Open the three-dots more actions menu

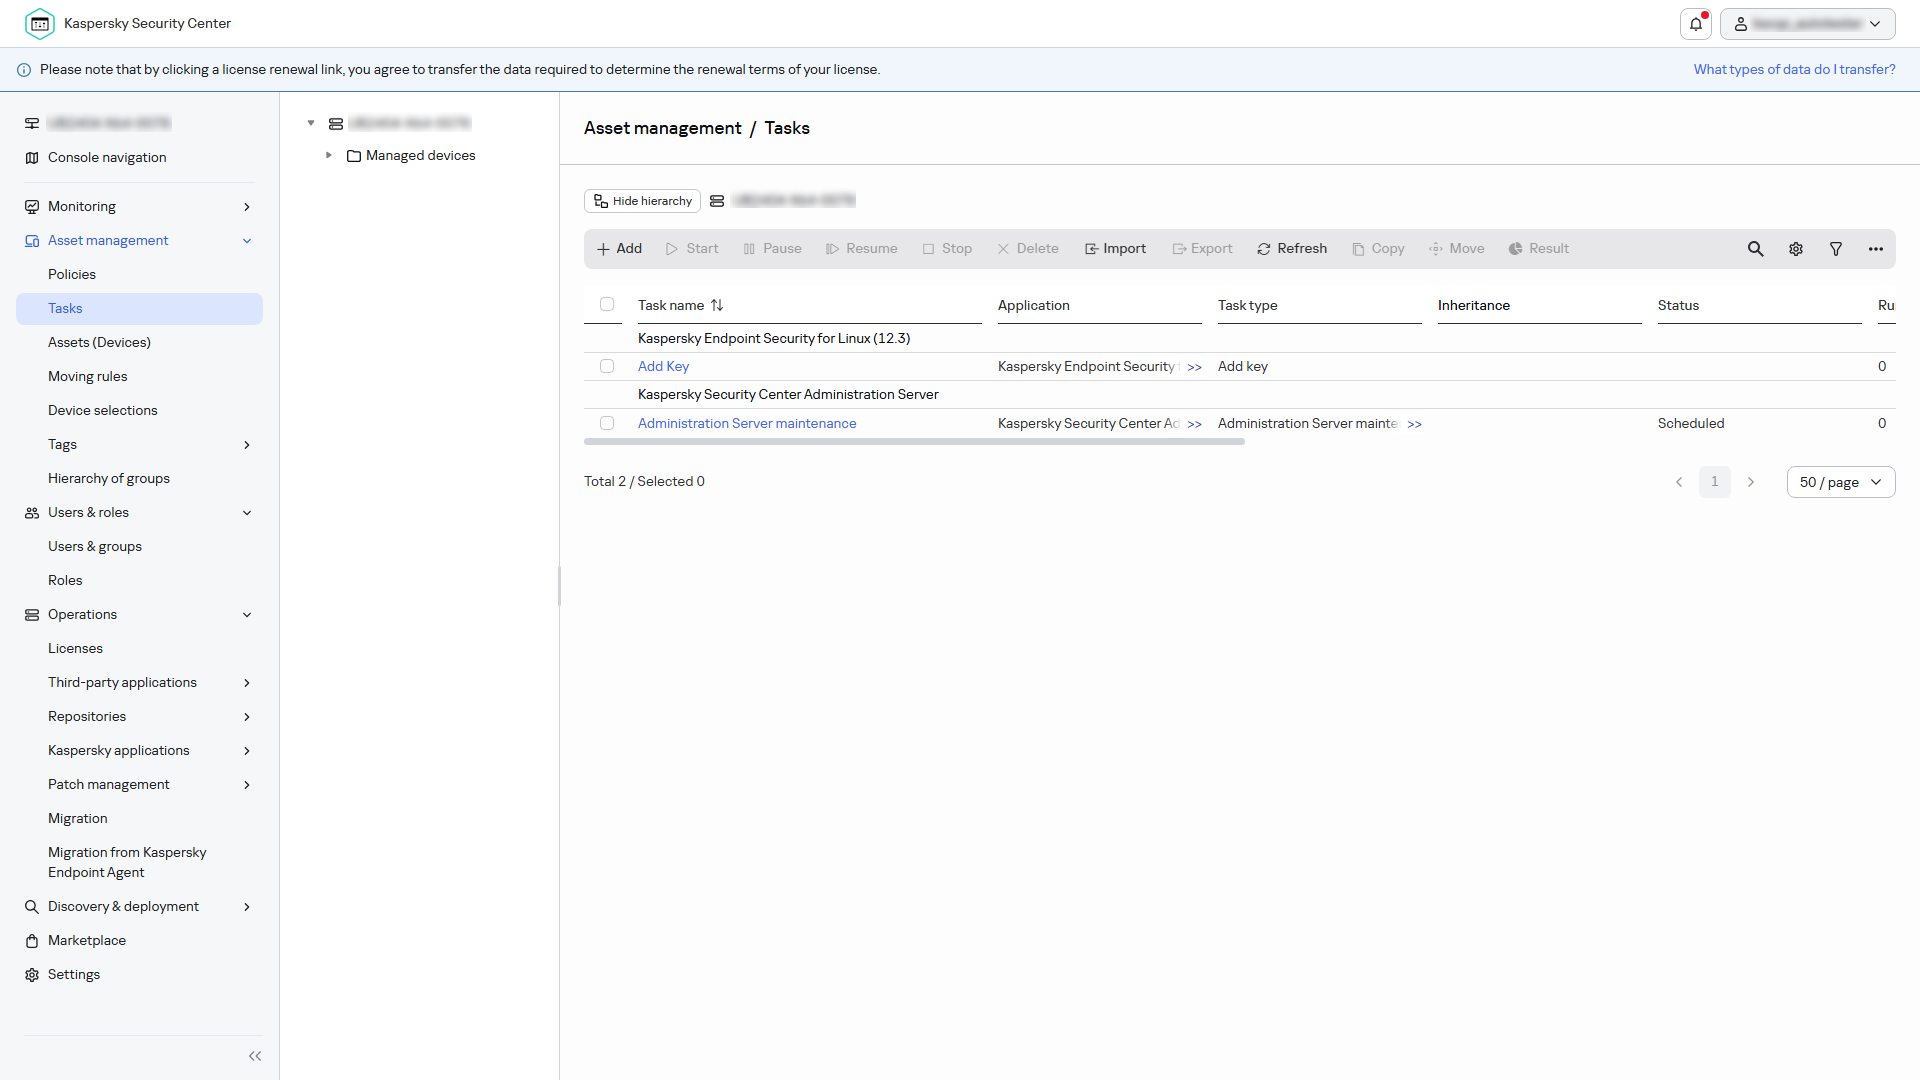[1876, 249]
